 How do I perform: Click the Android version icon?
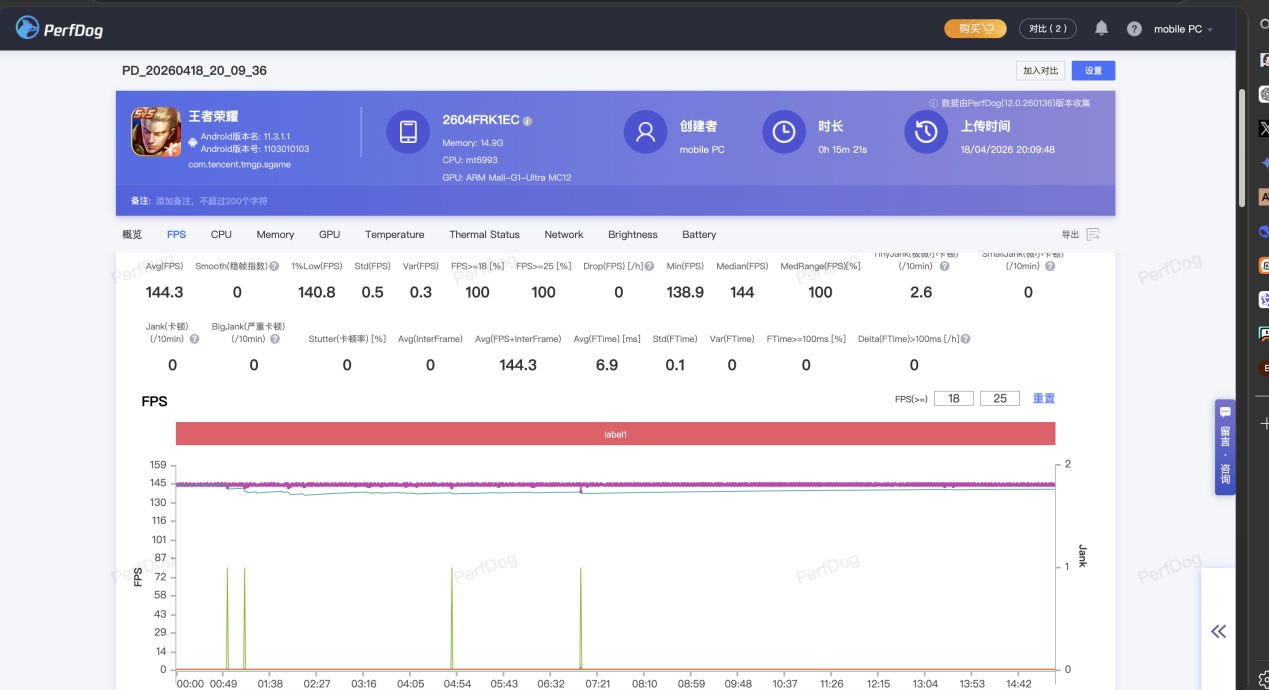coord(193,142)
